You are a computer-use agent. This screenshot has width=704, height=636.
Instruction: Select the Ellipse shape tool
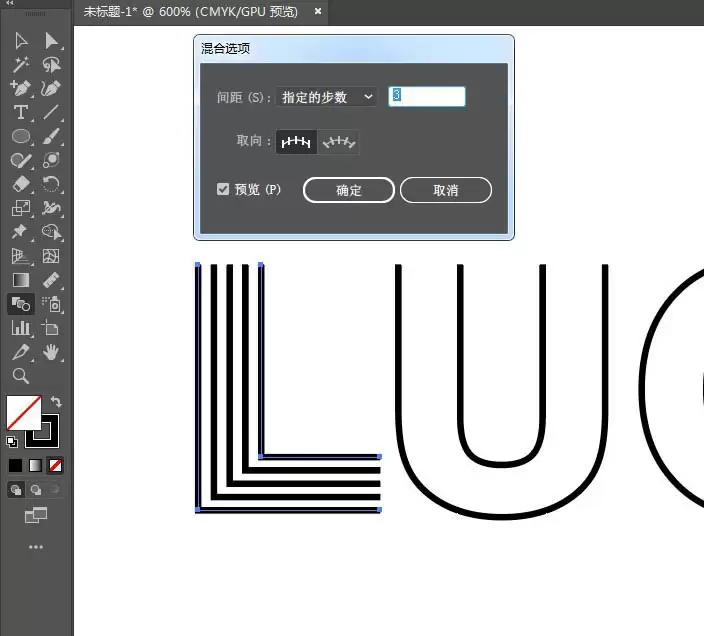pyautogui.click(x=21, y=136)
